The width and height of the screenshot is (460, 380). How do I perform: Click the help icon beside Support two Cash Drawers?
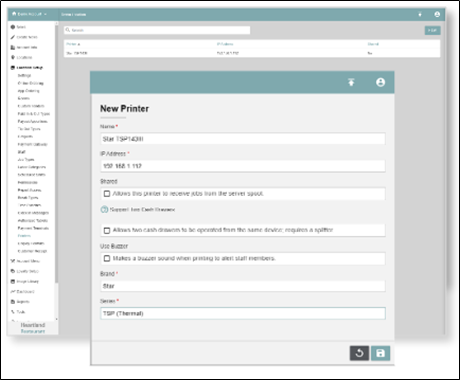click(x=104, y=210)
